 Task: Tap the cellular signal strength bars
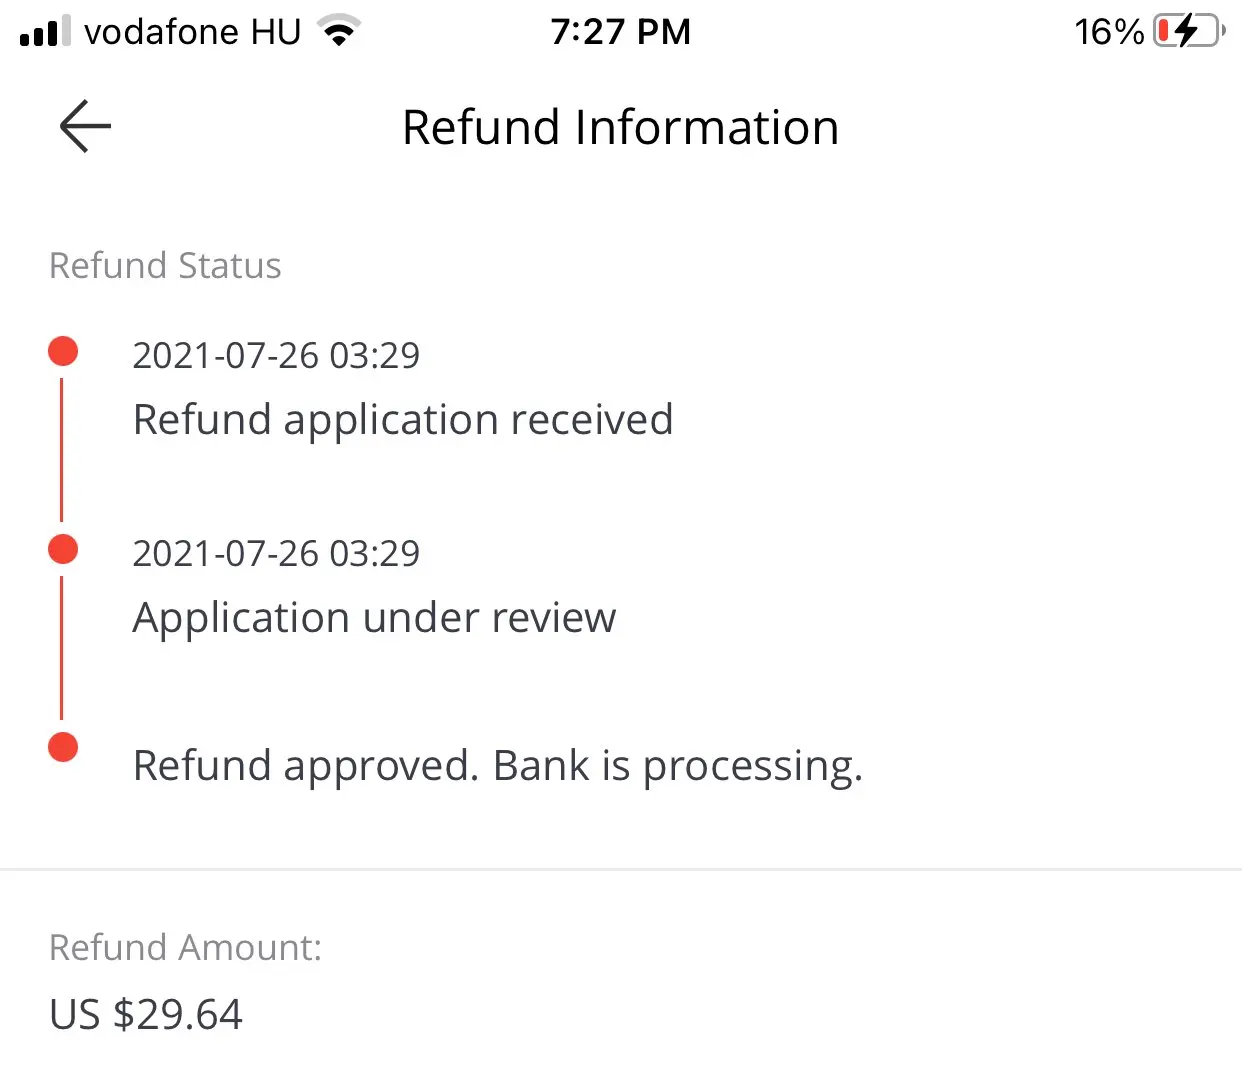pos(45,32)
